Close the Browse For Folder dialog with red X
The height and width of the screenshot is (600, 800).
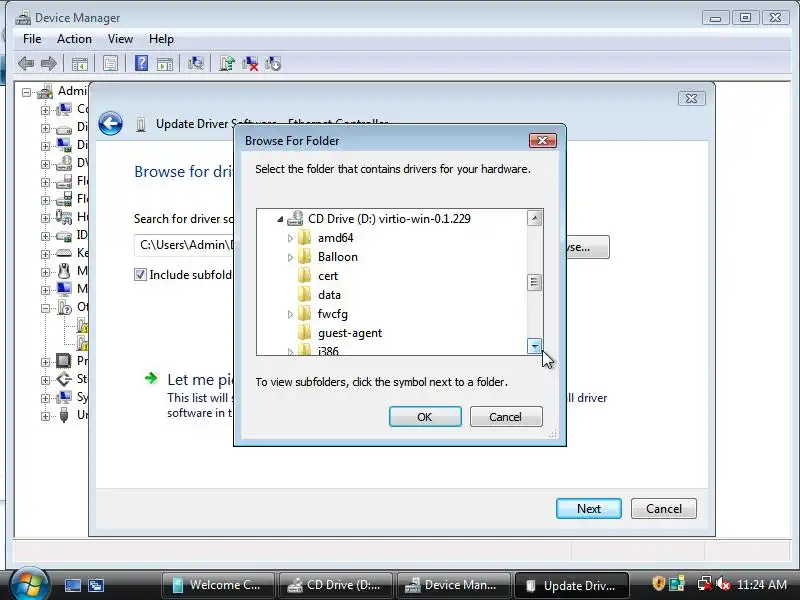point(542,140)
